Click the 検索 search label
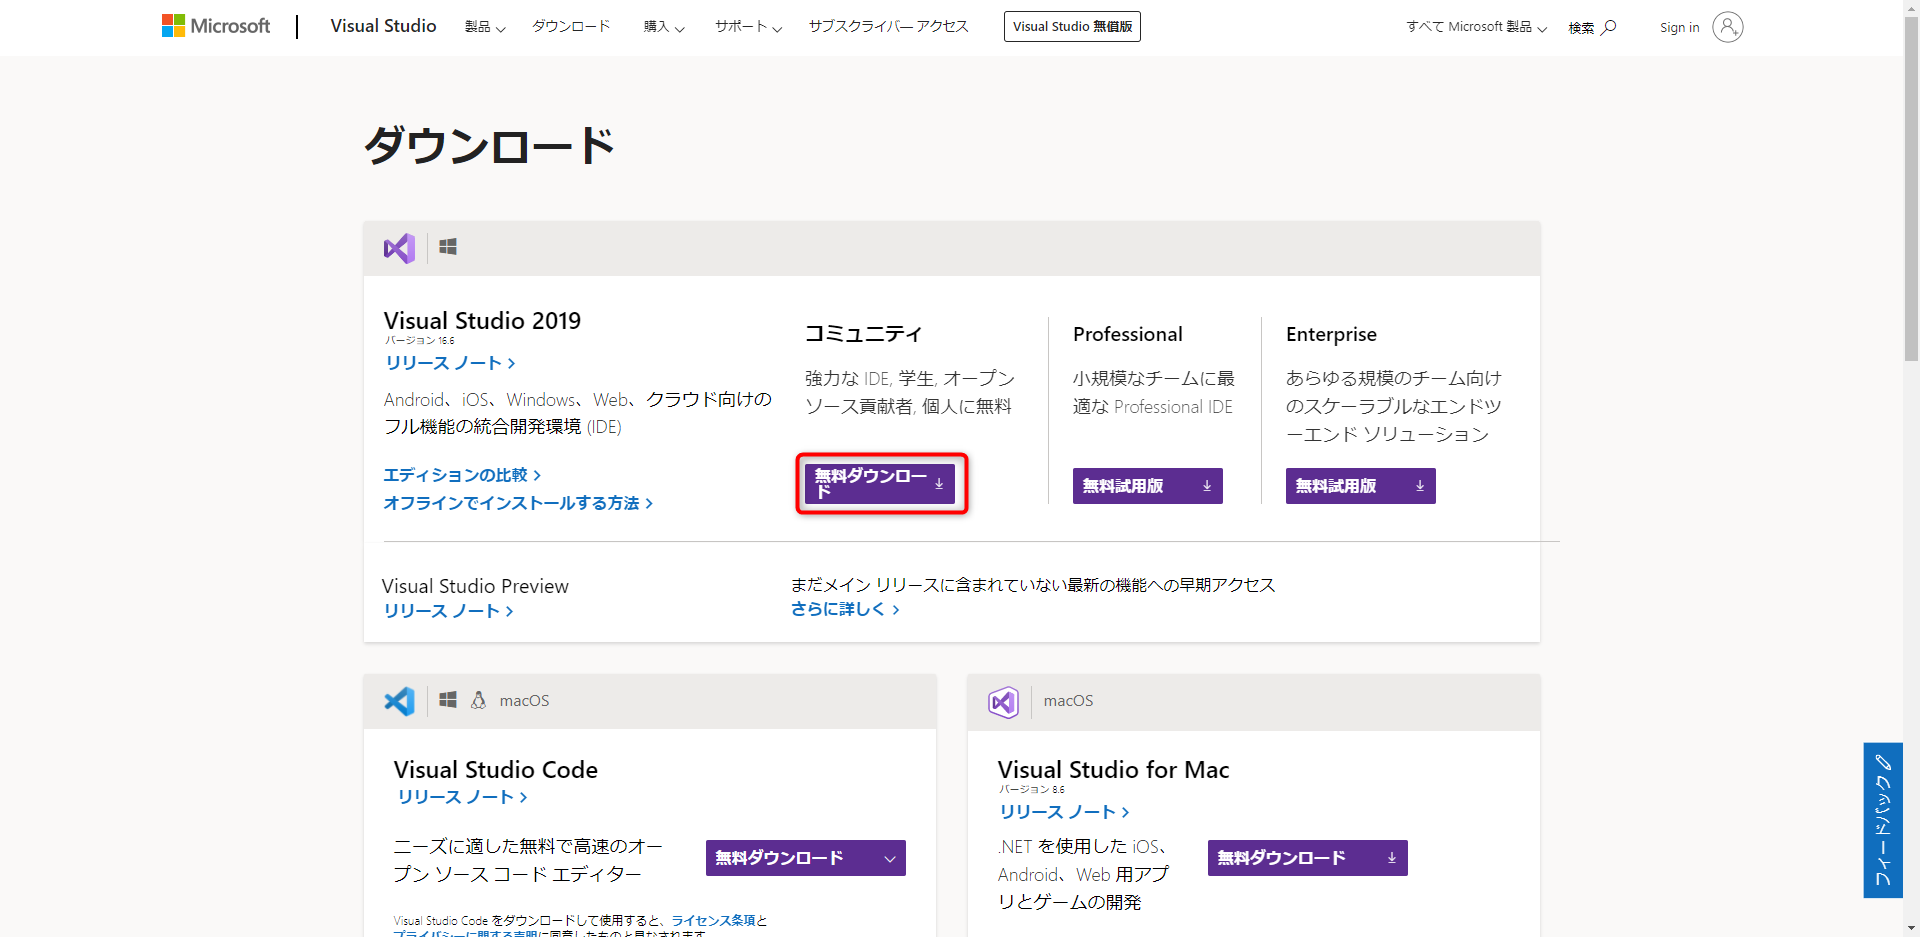Image resolution: width=1920 pixels, height=937 pixels. [1581, 27]
